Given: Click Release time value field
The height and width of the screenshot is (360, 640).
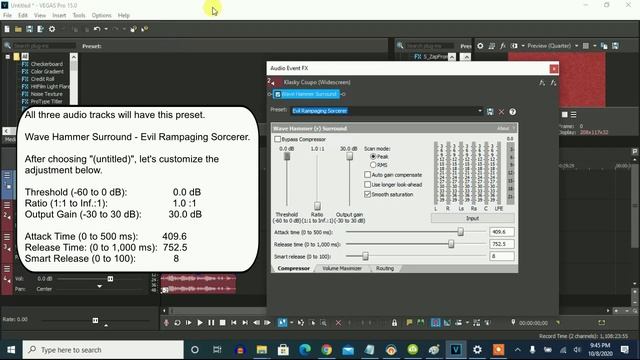Looking at the screenshot, I should coord(502,244).
